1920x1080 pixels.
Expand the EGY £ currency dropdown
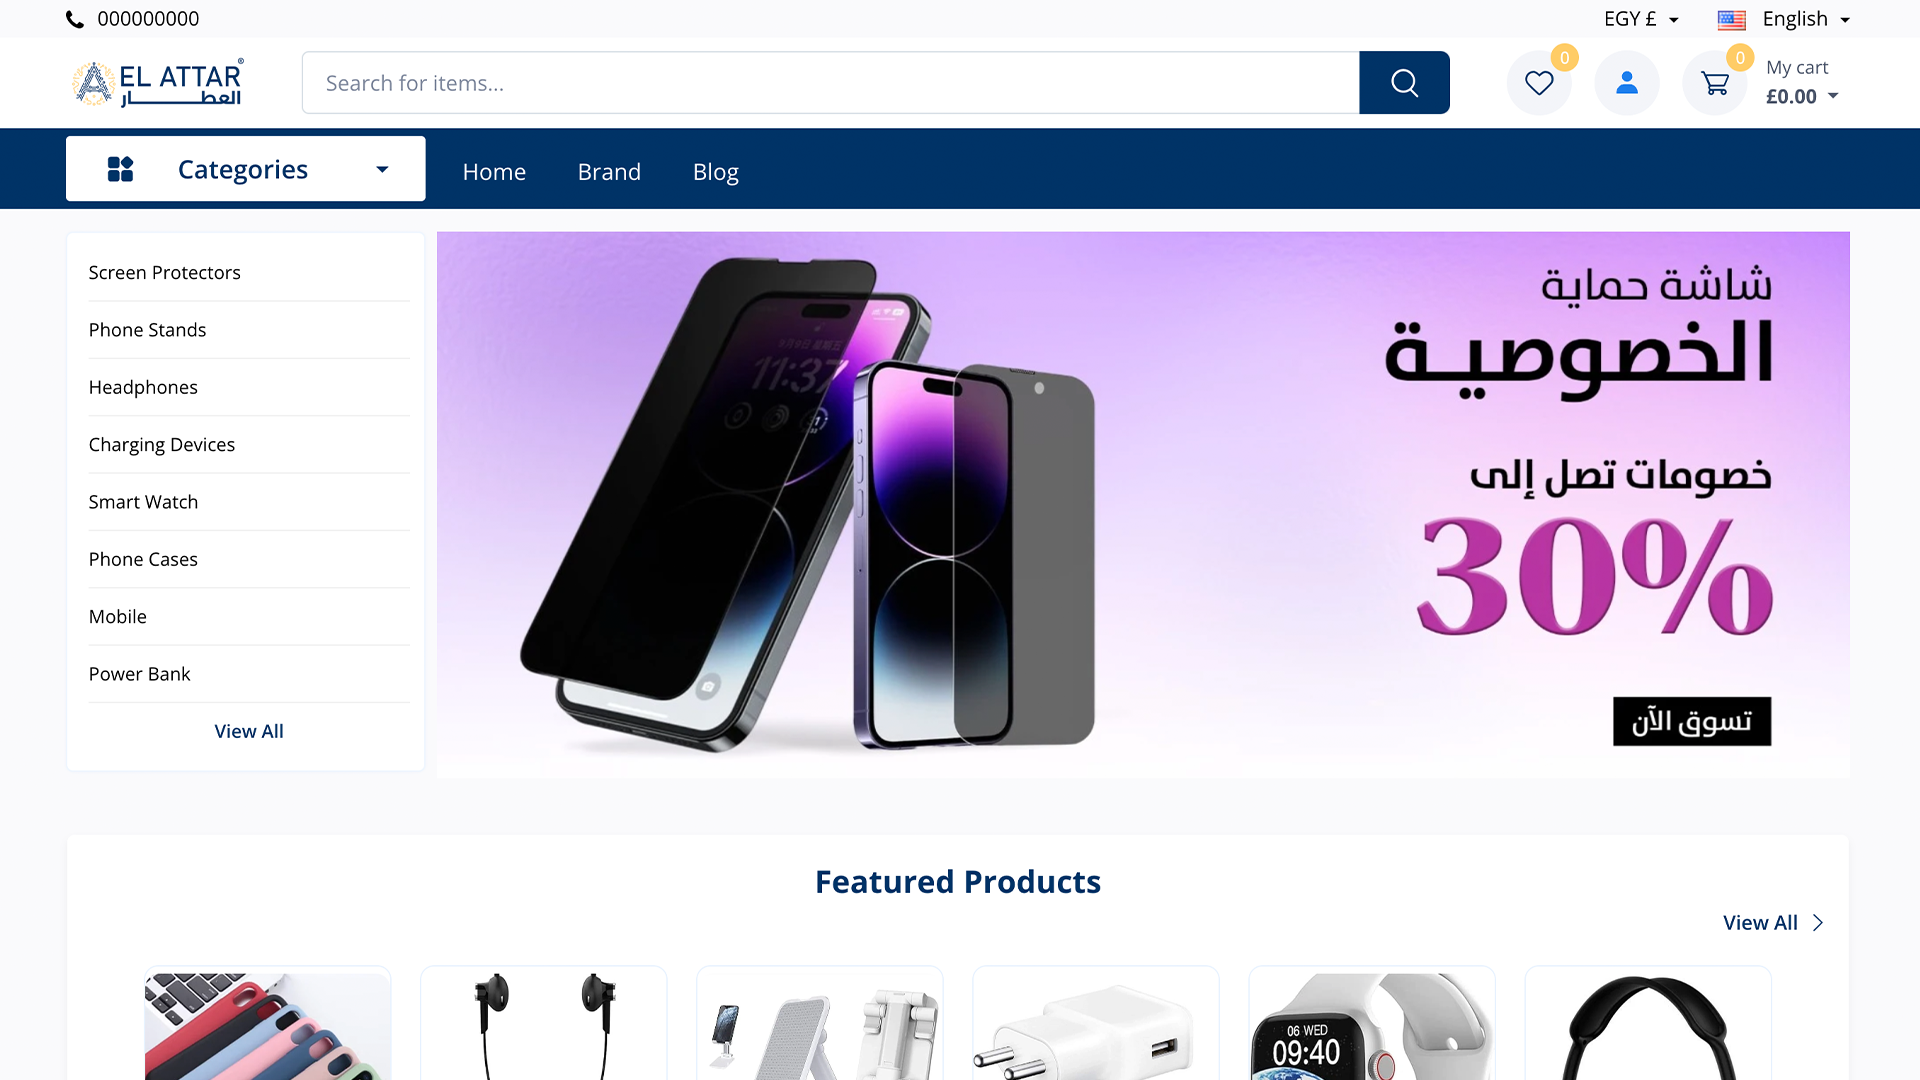pos(1641,19)
